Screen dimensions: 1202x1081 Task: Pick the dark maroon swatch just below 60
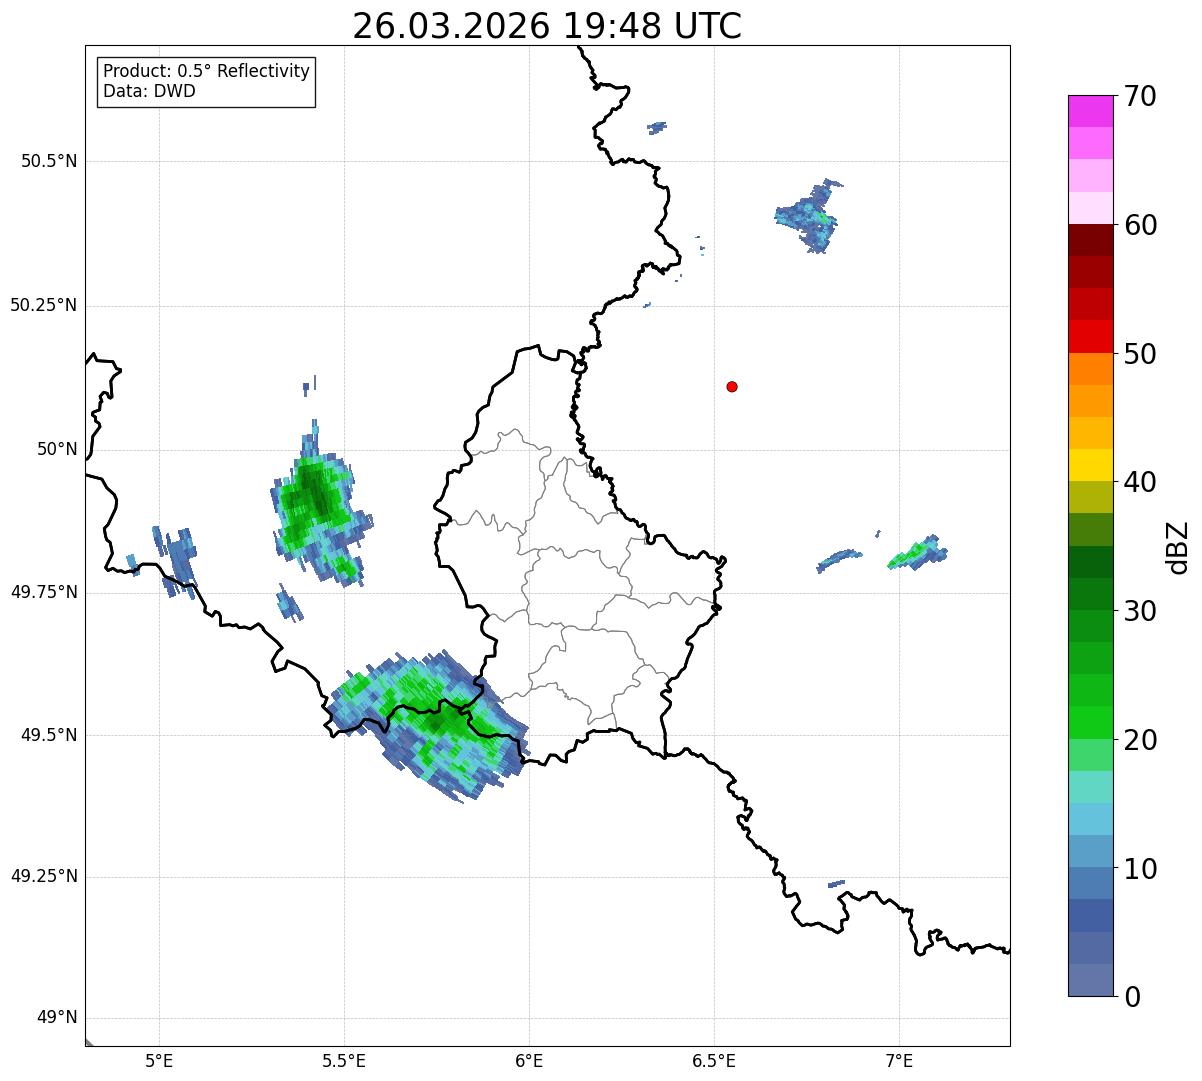[1091, 240]
